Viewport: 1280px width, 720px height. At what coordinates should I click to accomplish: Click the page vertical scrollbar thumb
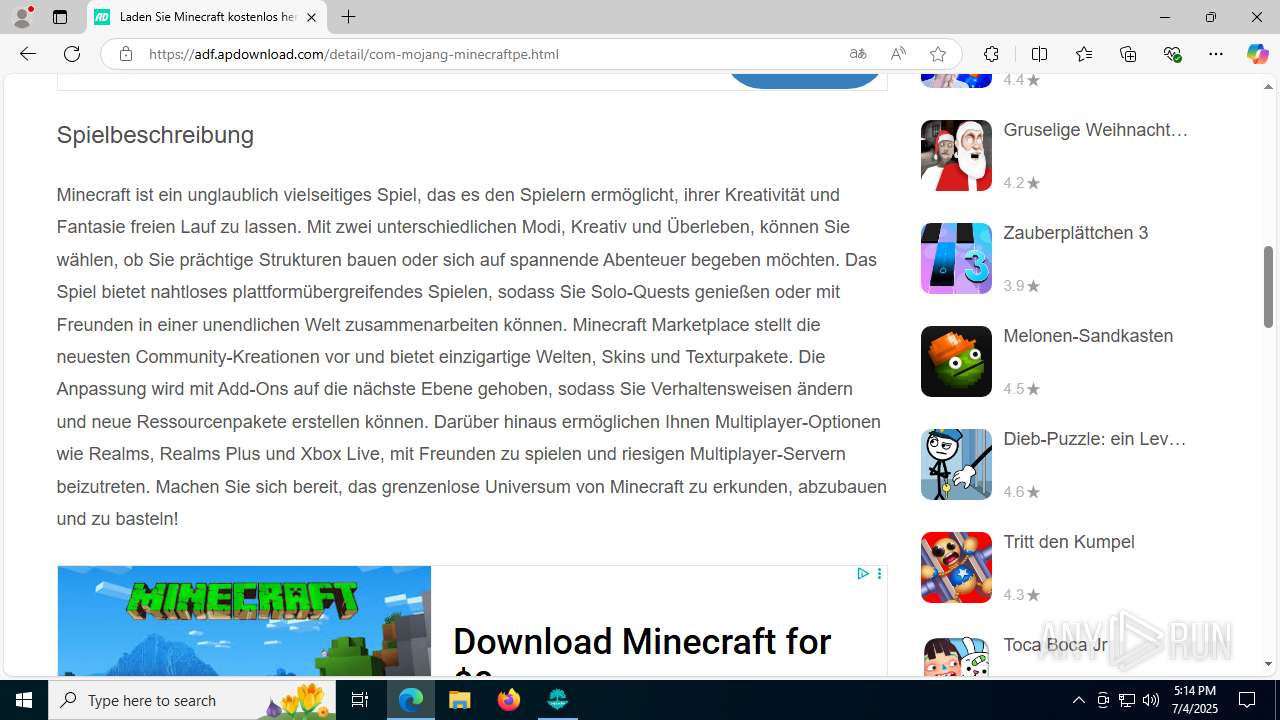[1268, 287]
